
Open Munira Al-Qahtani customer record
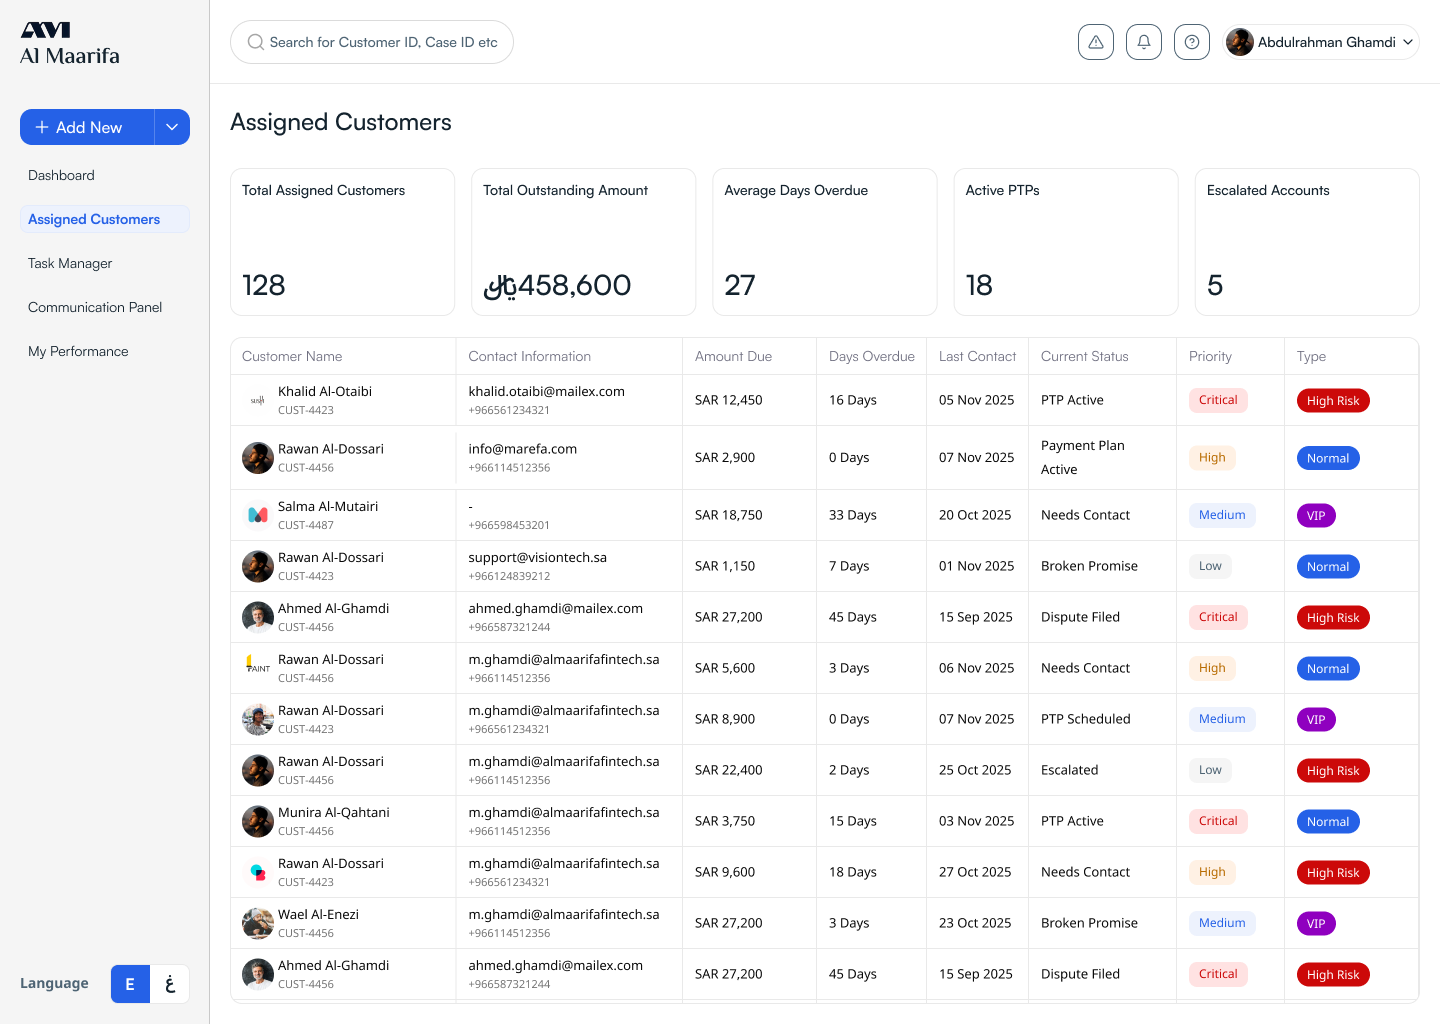[334, 813]
